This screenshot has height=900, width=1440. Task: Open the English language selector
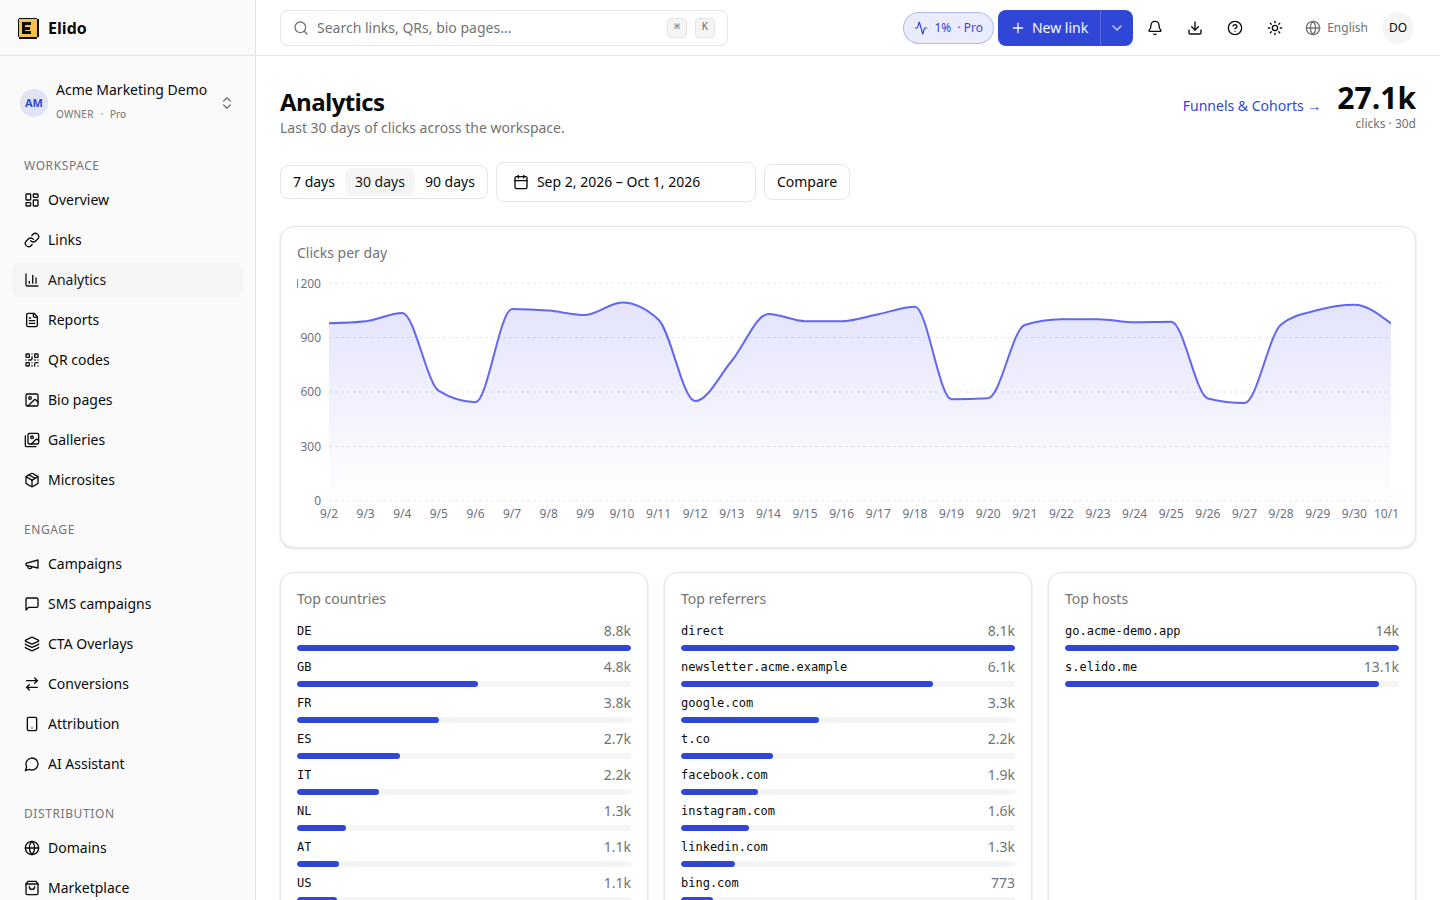pos(1336,28)
